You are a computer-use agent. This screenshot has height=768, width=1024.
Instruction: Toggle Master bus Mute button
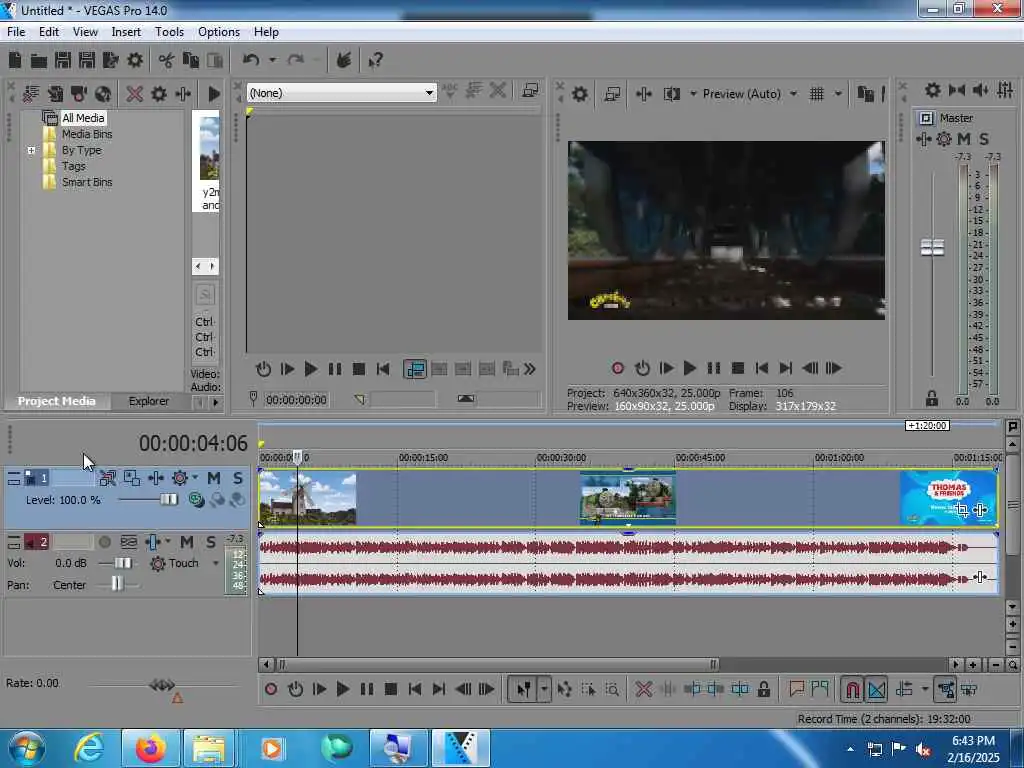[x=964, y=138]
